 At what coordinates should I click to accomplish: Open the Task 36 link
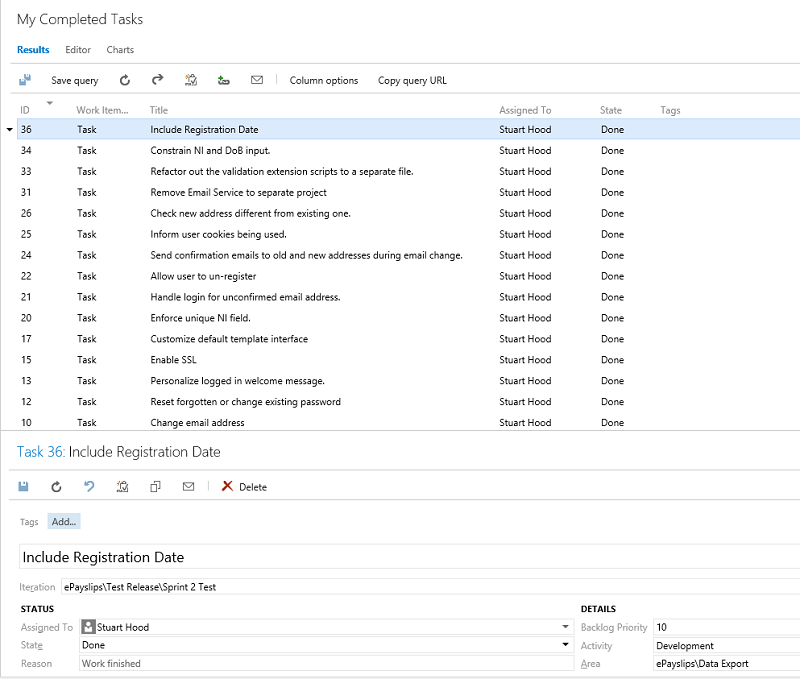coord(41,452)
